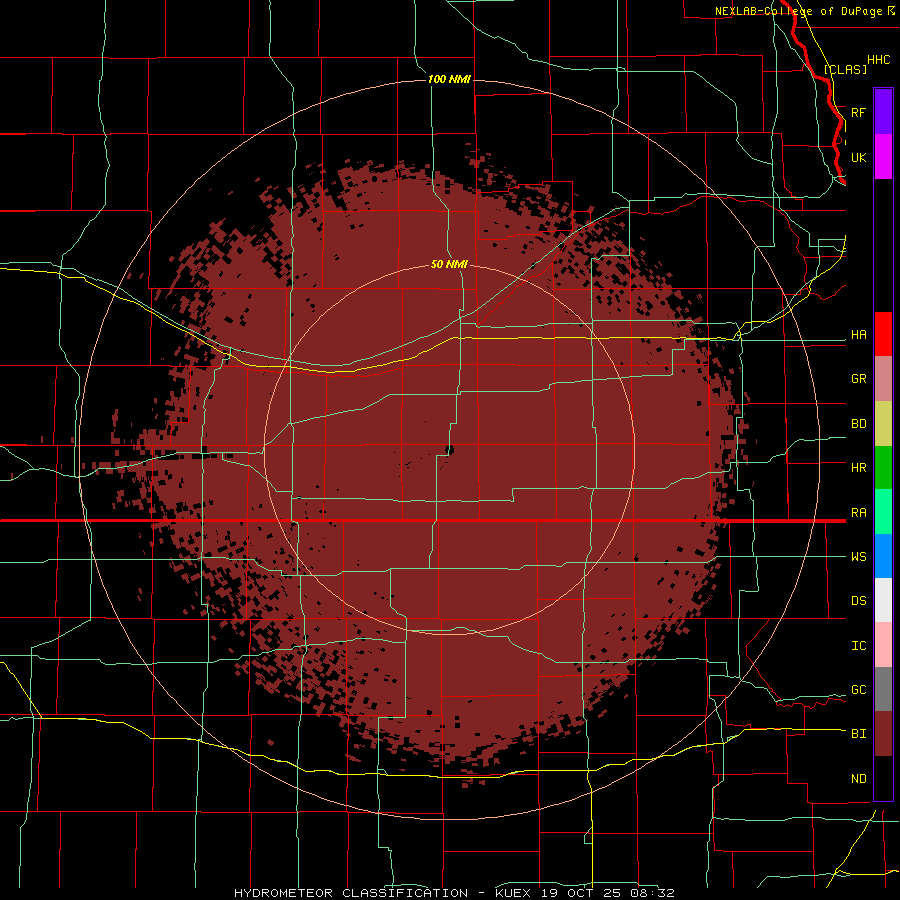Image resolution: width=900 pixels, height=900 pixels.
Task: Click the HR legend label
Action: click(858, 468)
